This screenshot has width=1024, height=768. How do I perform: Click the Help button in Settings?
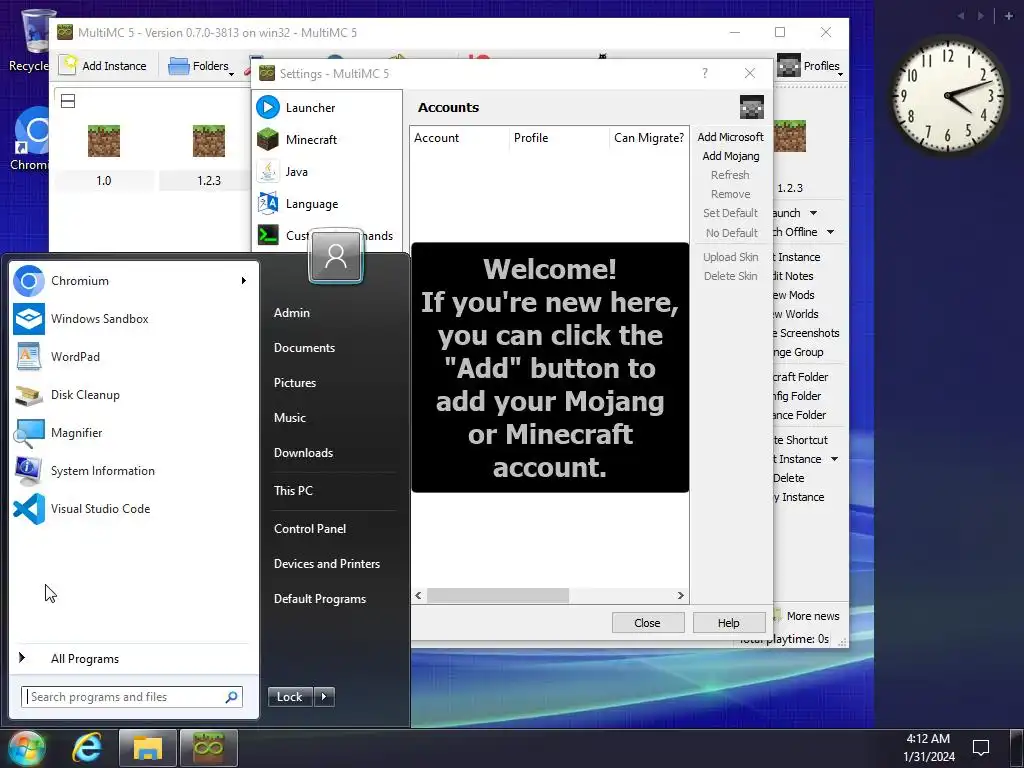[x=729, y=623]
